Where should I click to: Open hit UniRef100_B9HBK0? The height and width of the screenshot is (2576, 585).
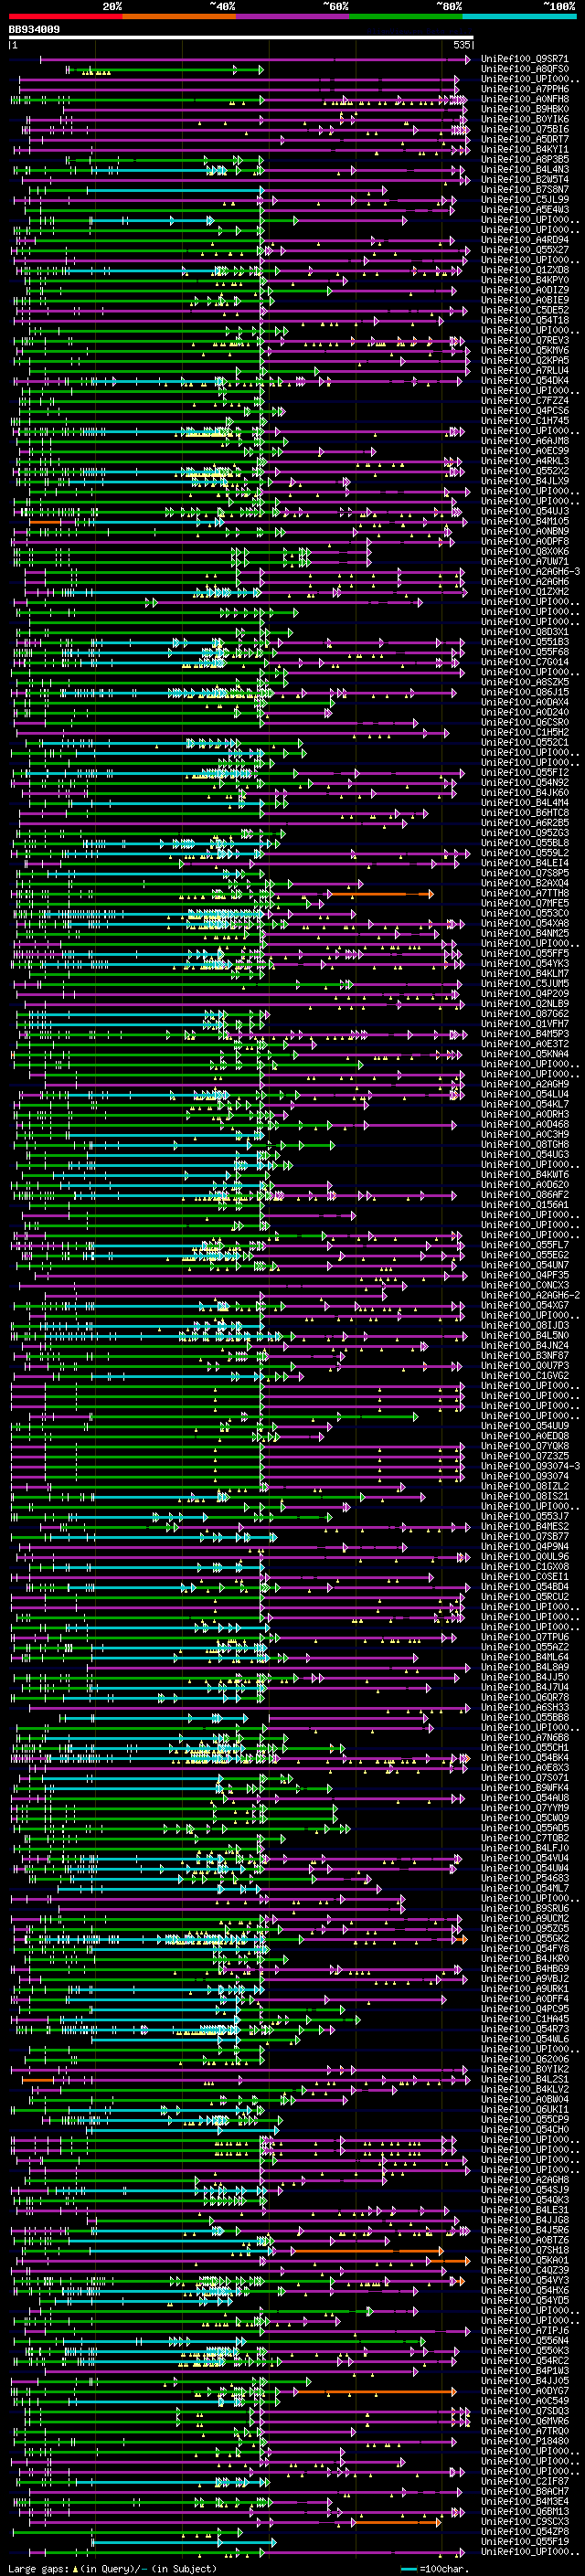point(525,109)
